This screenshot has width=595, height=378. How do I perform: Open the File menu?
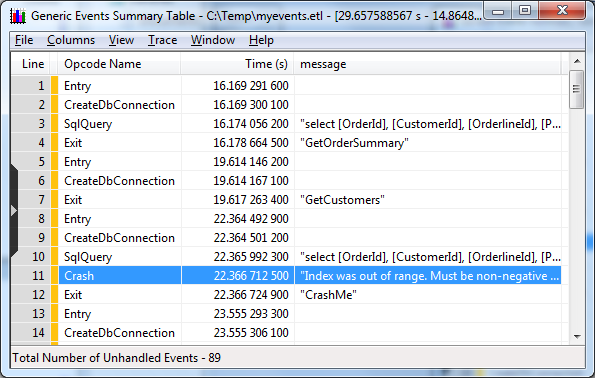24,40
